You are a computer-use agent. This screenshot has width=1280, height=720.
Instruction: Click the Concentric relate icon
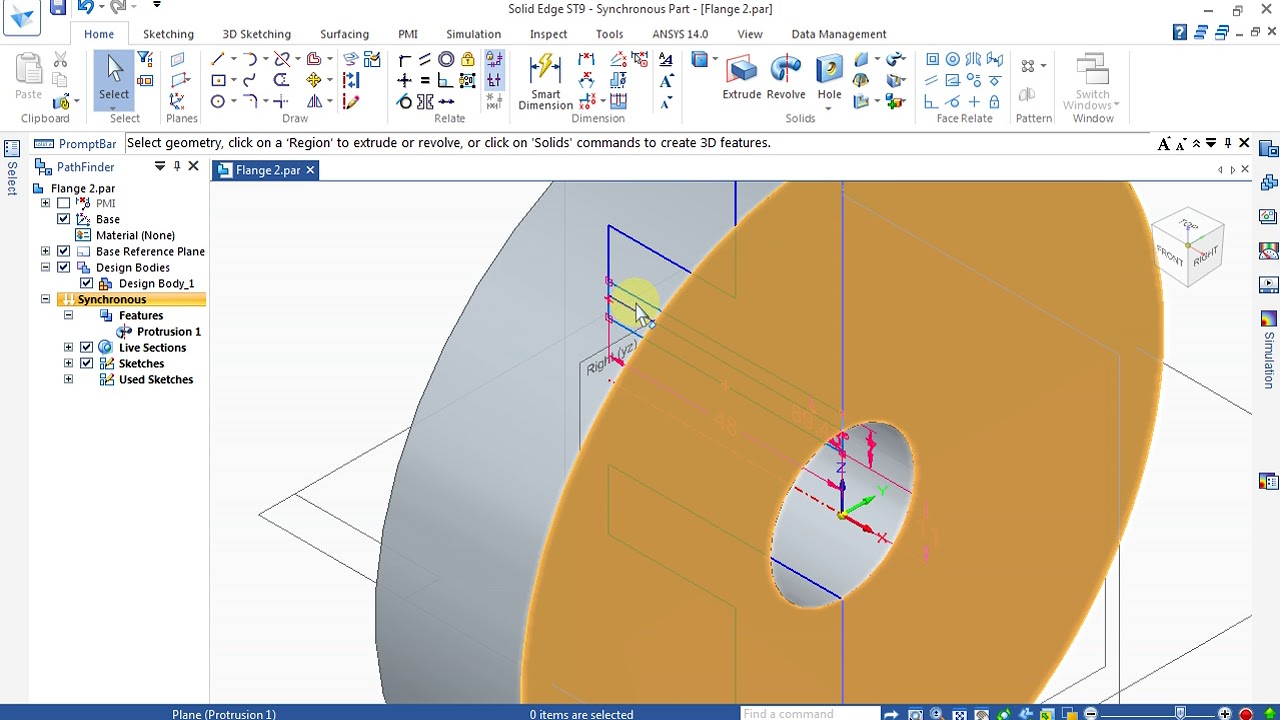[x=446, y=60]
